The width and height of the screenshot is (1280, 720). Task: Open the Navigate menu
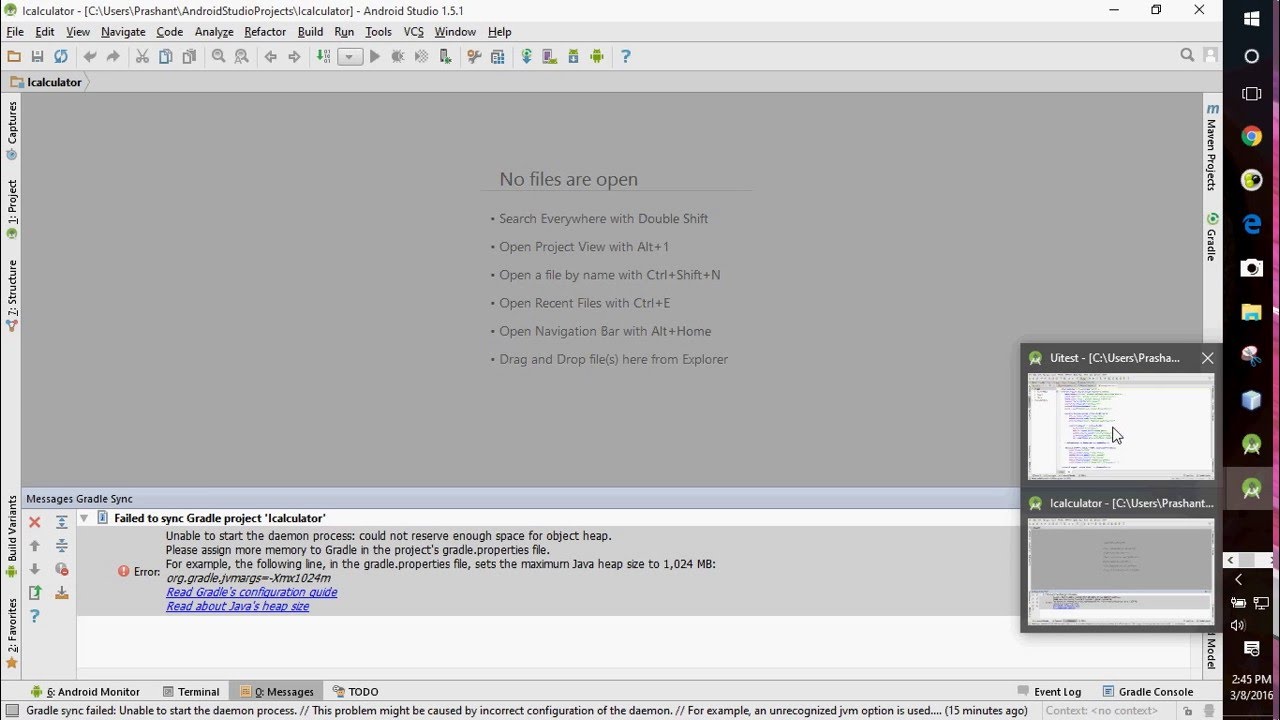click(x=123, y=32)
